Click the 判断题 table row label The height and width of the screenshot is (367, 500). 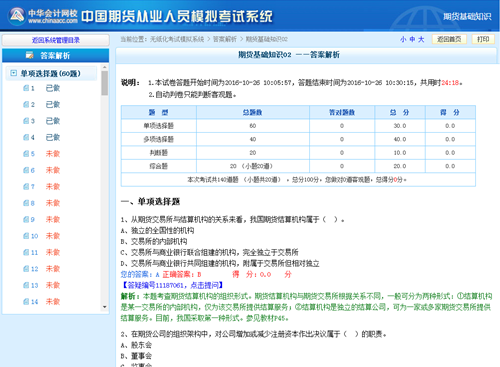(159, 153)
